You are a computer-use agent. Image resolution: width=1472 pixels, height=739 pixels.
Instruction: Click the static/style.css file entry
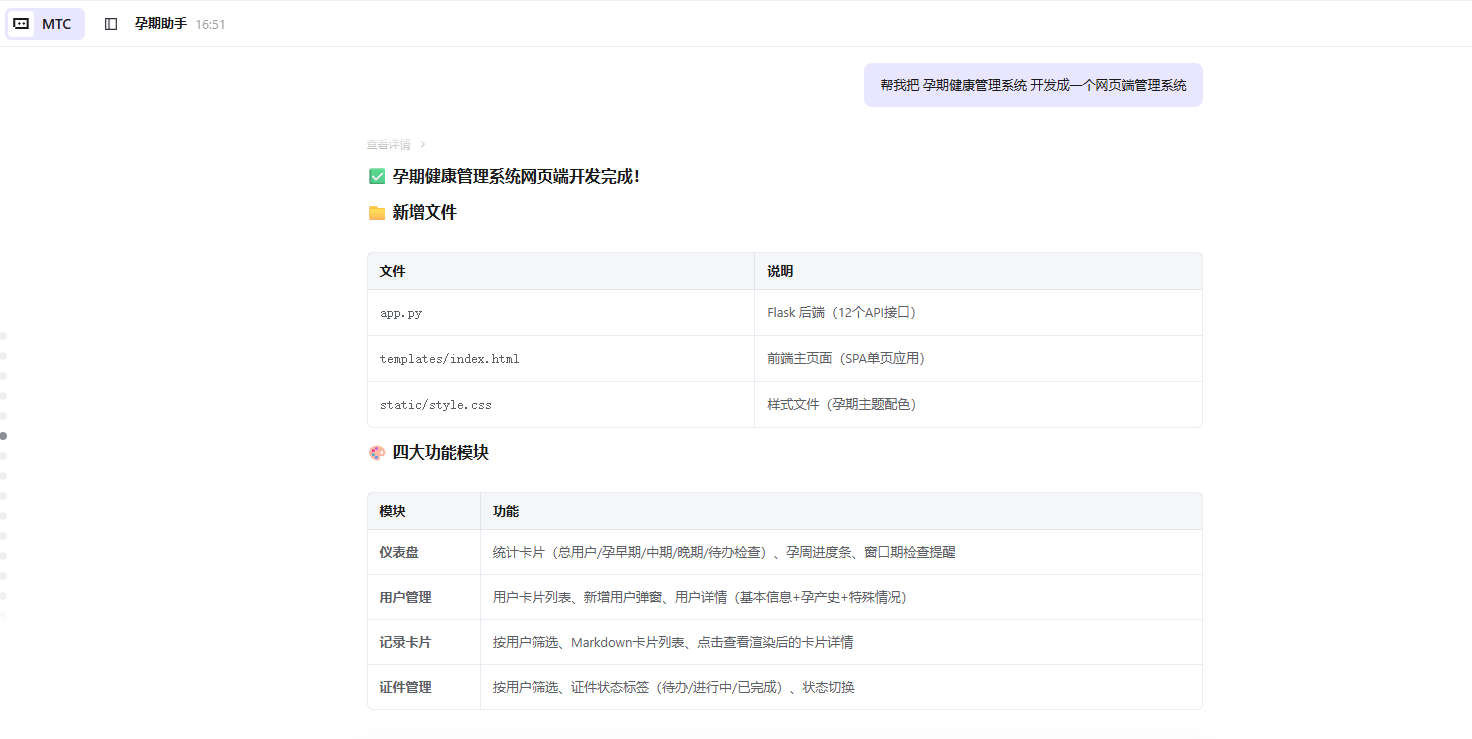(x=435, y=405)
